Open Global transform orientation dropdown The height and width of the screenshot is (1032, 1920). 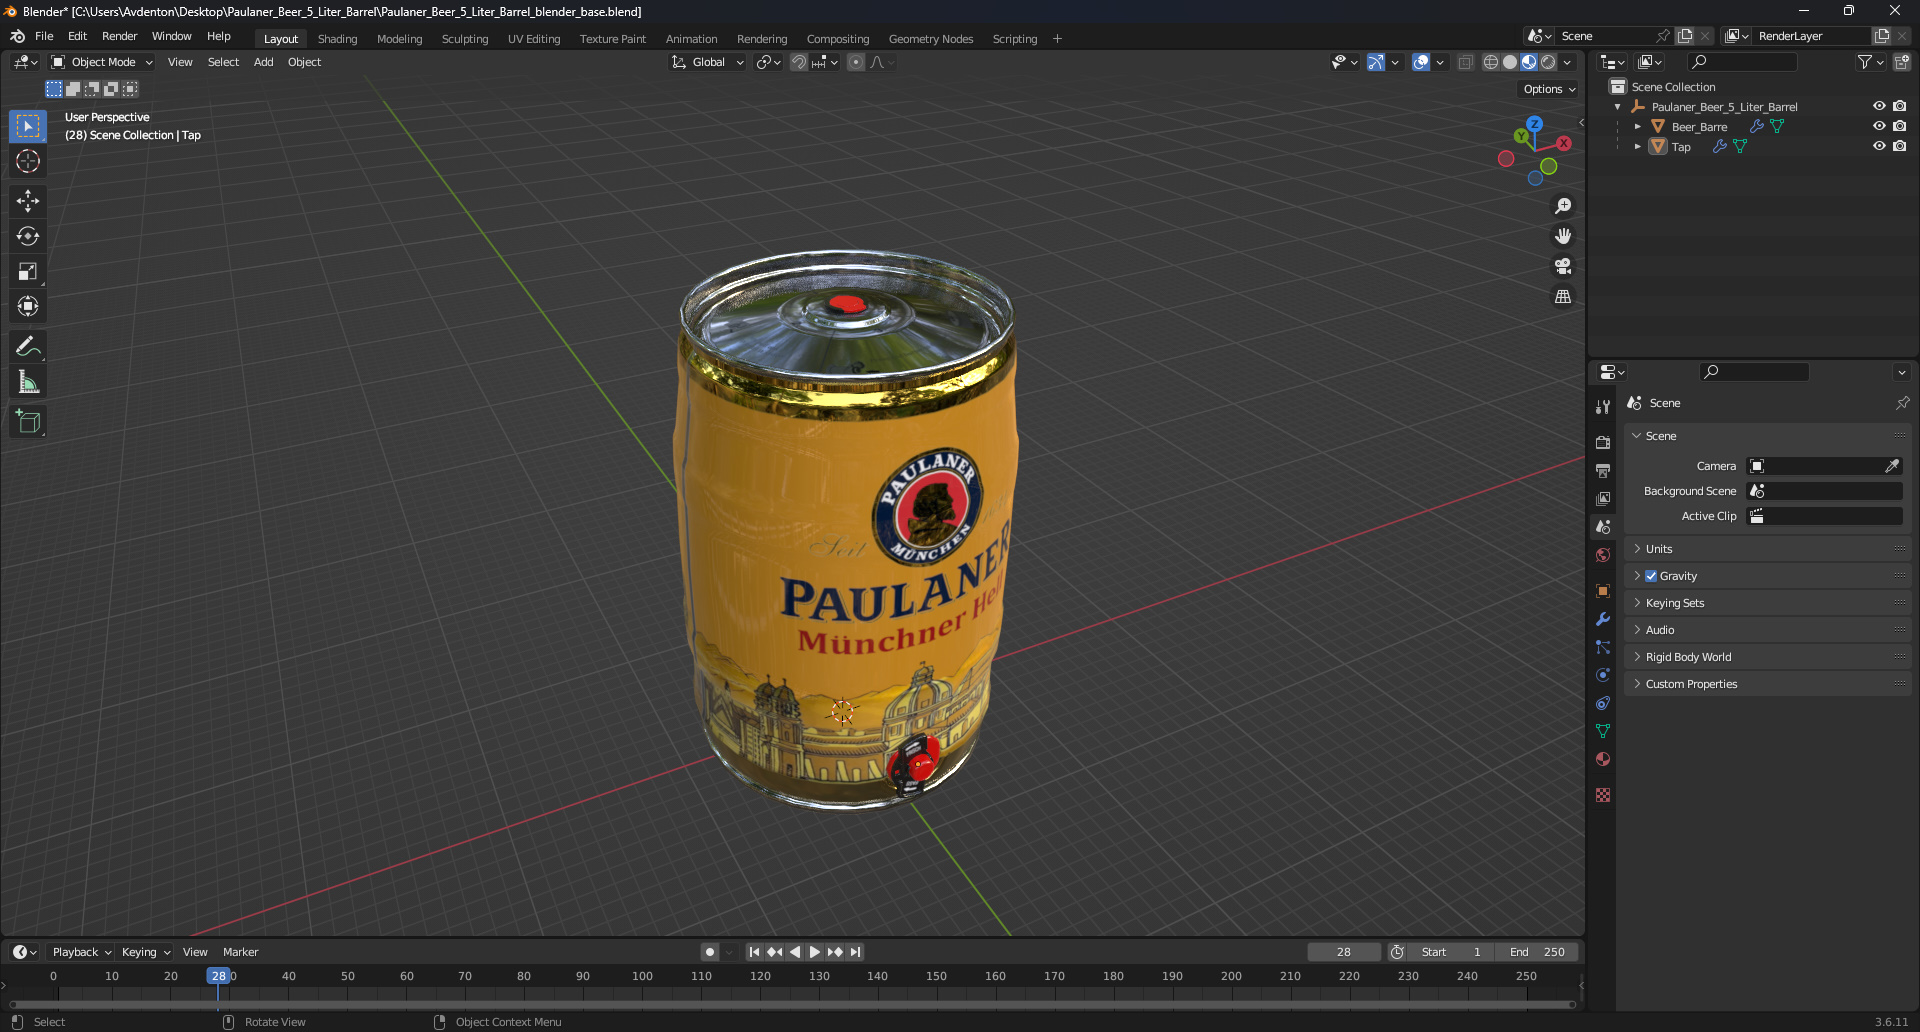tap(708, 62)
